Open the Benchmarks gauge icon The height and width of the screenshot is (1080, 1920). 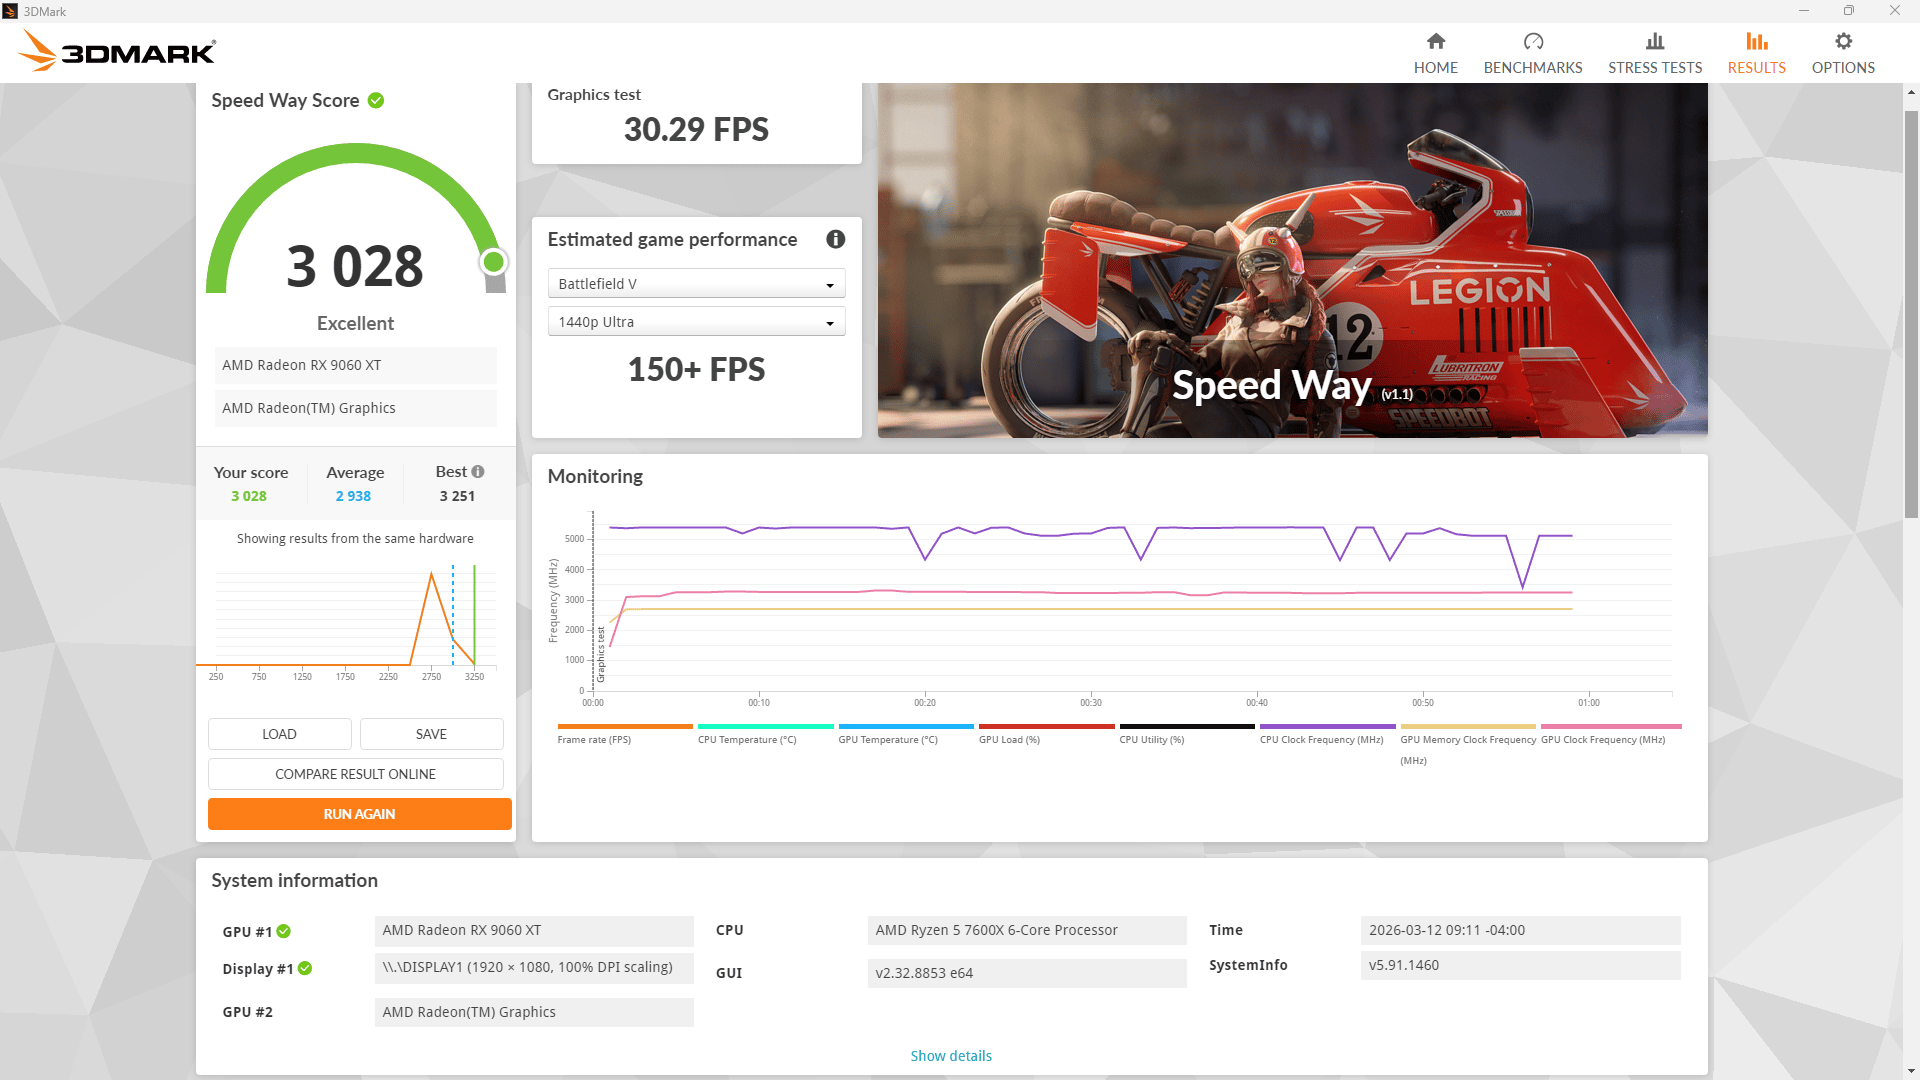point(1533,41)
